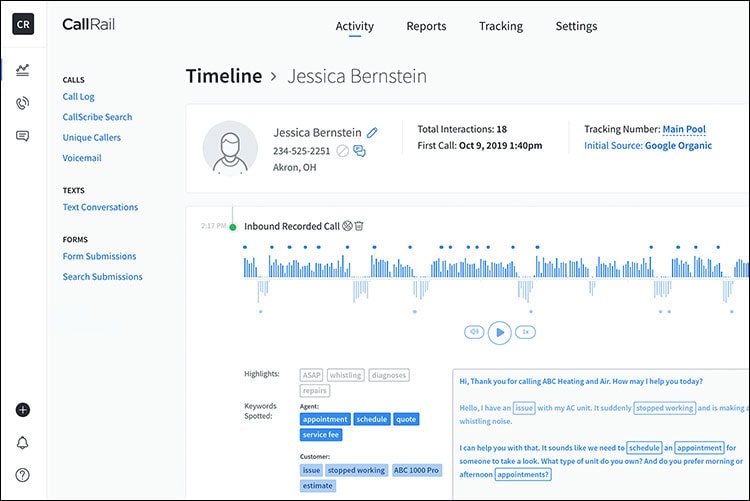The width and height of the screenshot is (750, 501).
Task: Open the analytics chart sidebar icon
Action: coord(22,70)
